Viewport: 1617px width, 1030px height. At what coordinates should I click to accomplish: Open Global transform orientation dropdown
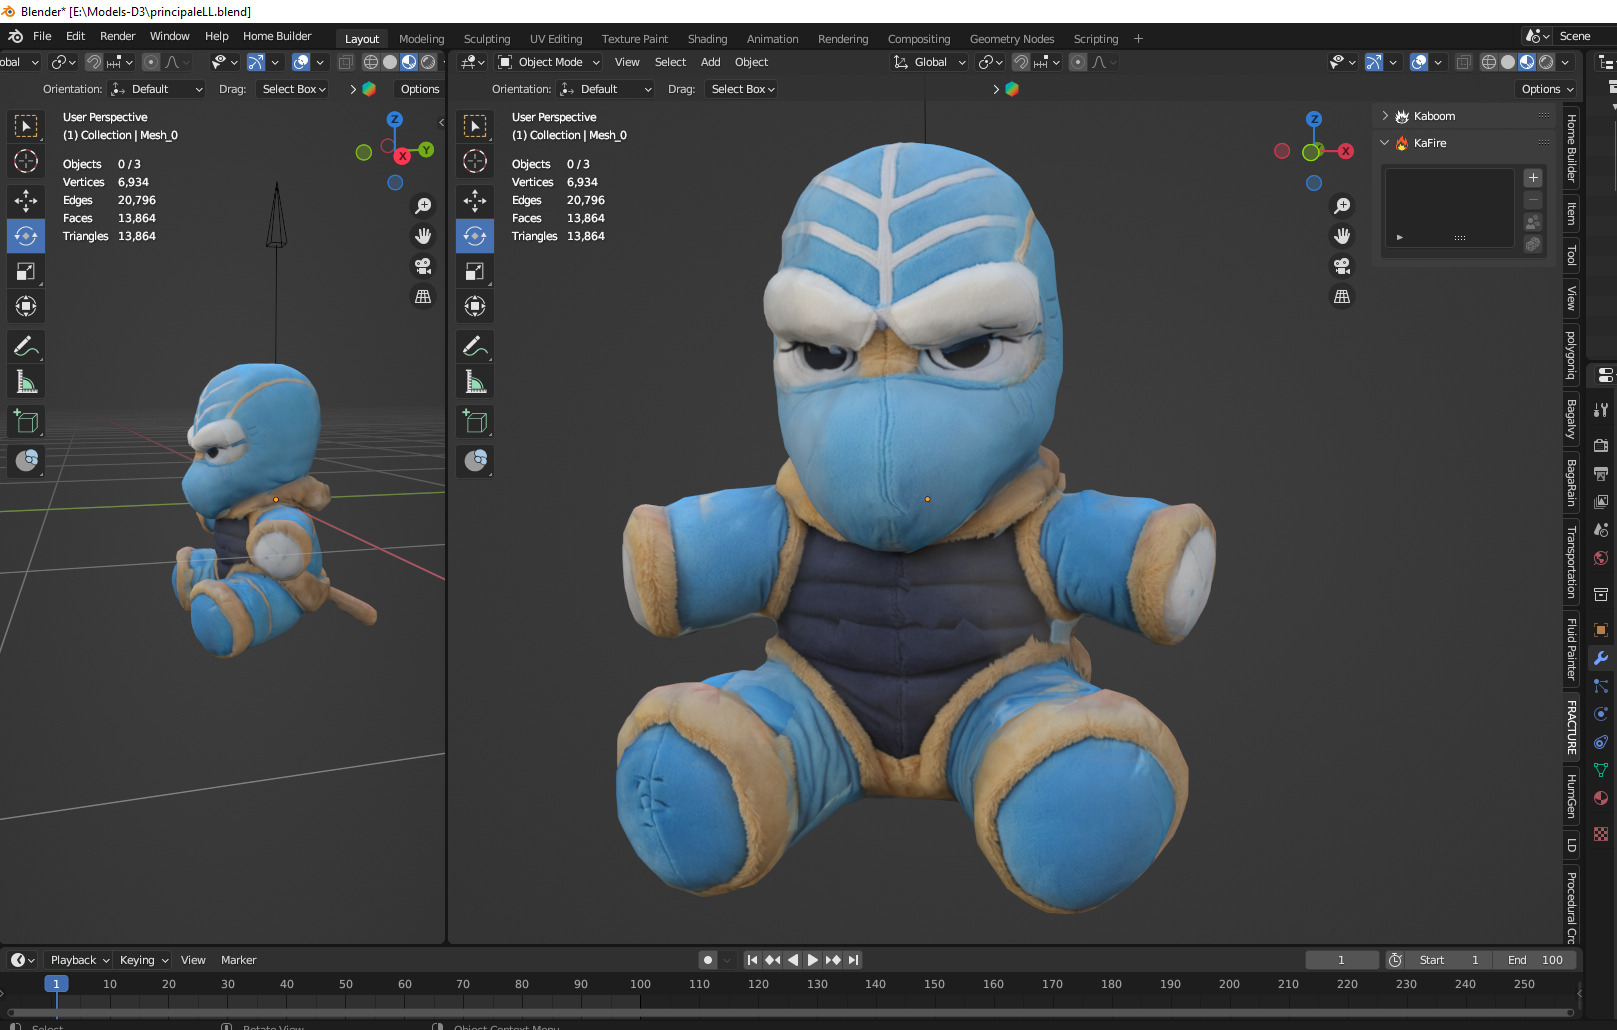click(x=929, y=62)
